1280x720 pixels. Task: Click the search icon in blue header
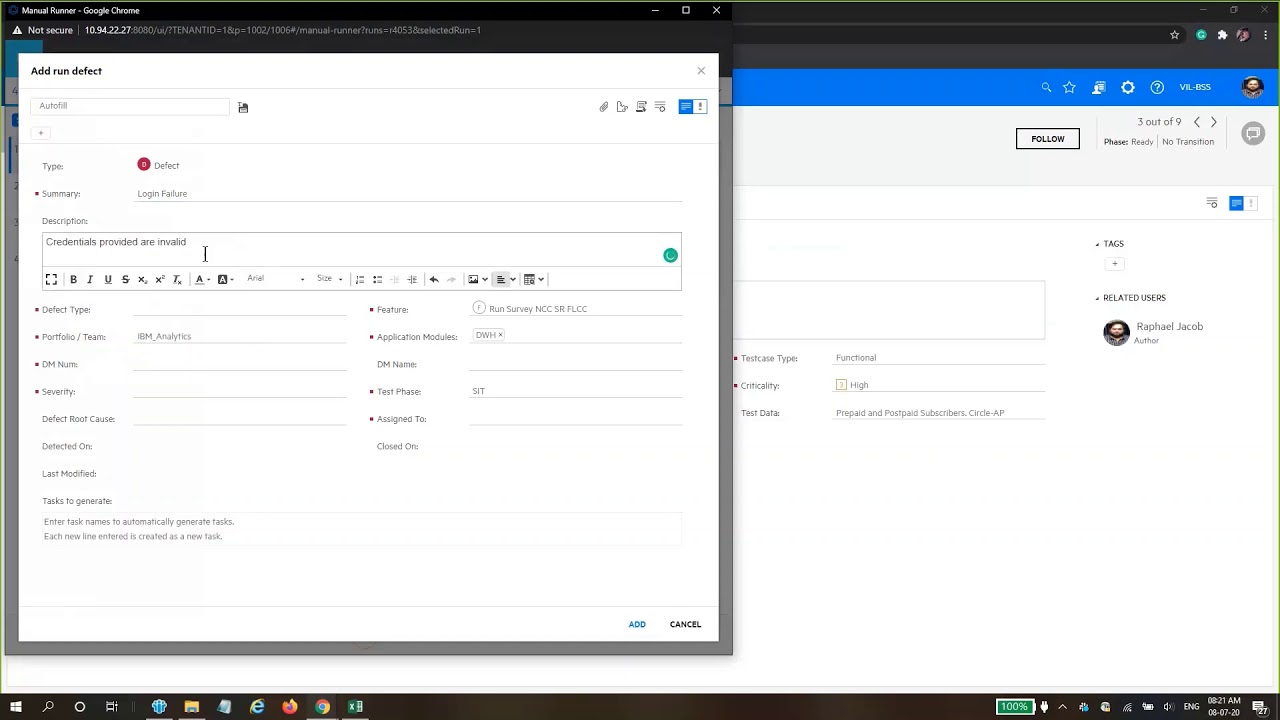(1046, 87)
